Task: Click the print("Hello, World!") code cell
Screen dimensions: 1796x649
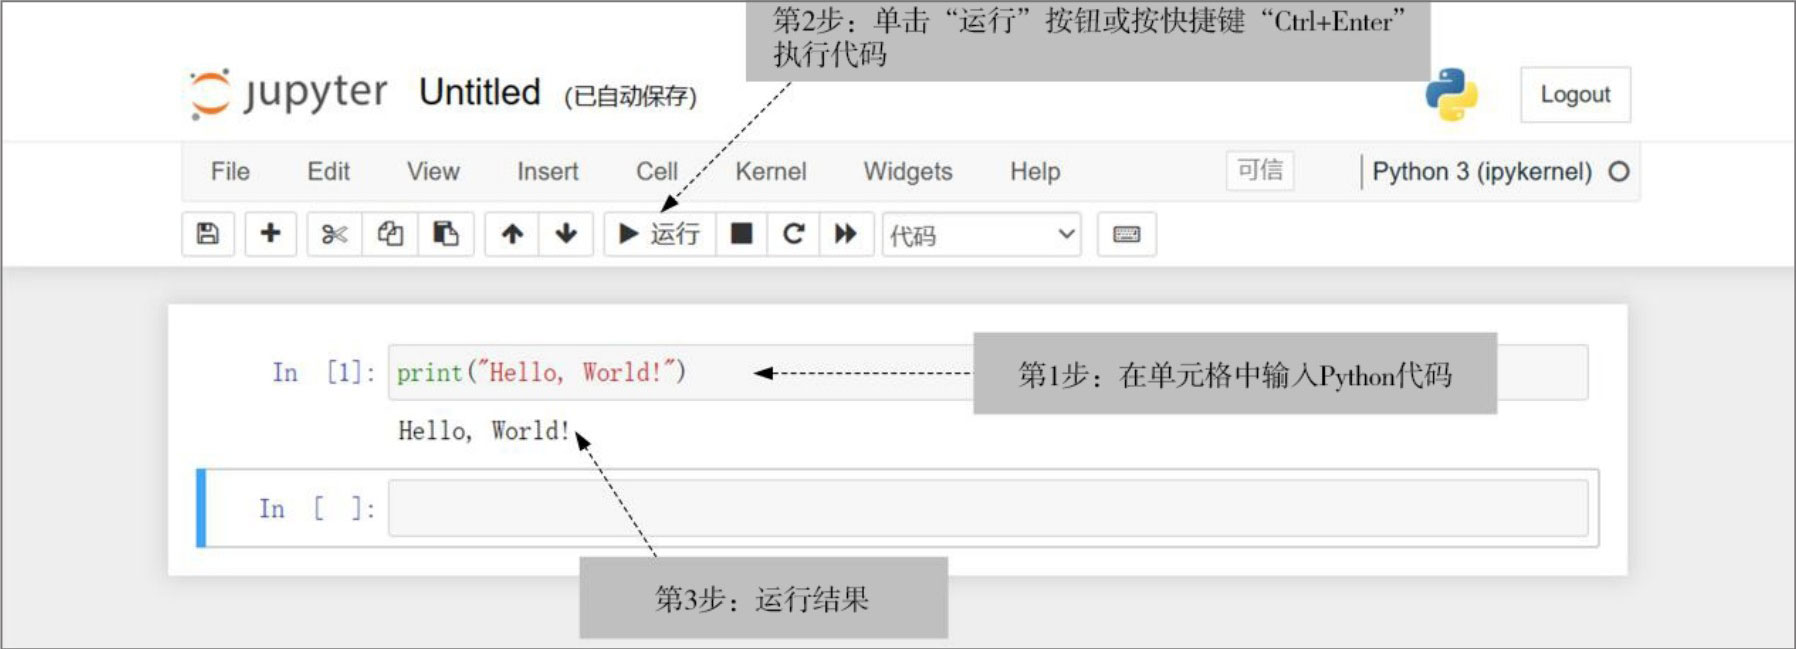Action: (988, 372)
